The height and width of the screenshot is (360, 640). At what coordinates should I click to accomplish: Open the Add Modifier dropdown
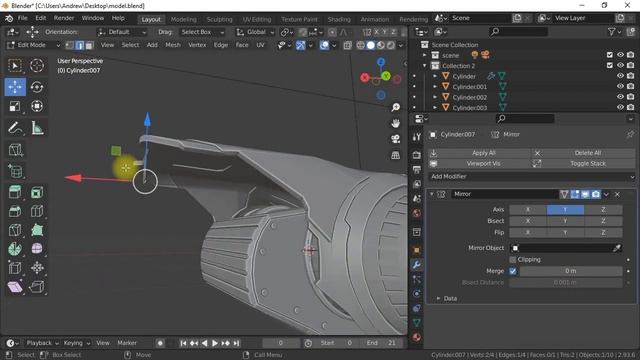click(x=532, y=176)
